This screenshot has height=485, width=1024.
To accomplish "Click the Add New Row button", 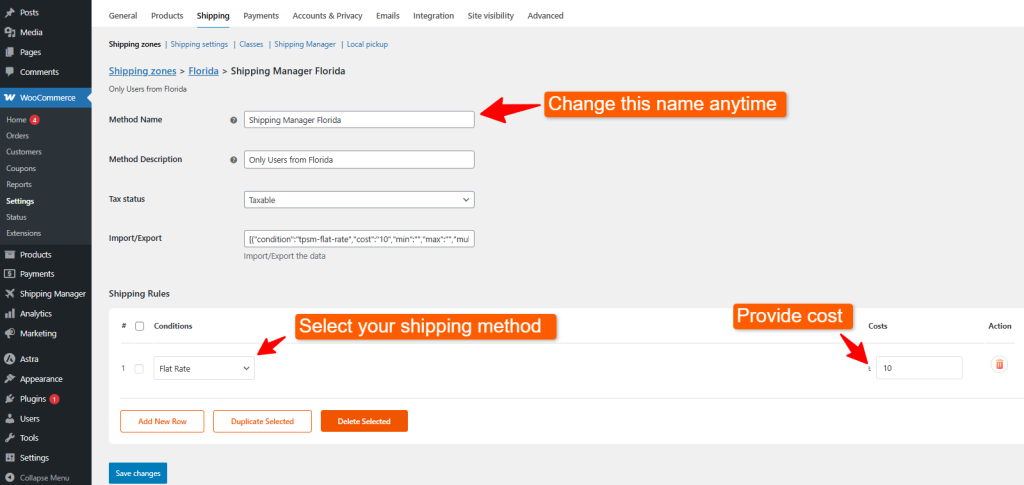I will pyautogui.click(x=161, y=421).
